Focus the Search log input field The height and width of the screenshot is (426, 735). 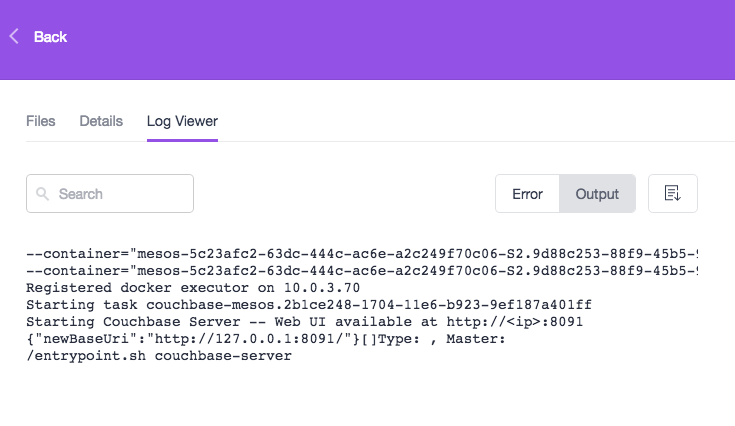click(x=110, y=194)
